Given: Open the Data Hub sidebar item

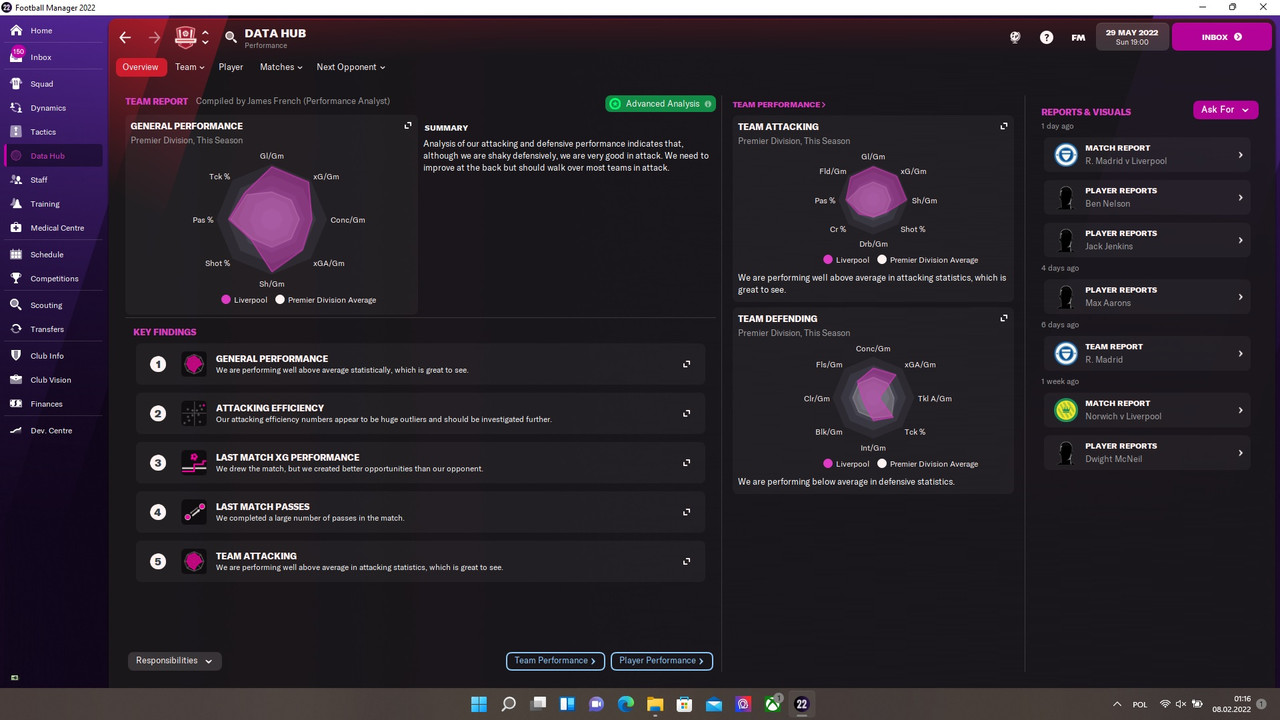Looking at the screenshot, I should (x=54, y=156).
